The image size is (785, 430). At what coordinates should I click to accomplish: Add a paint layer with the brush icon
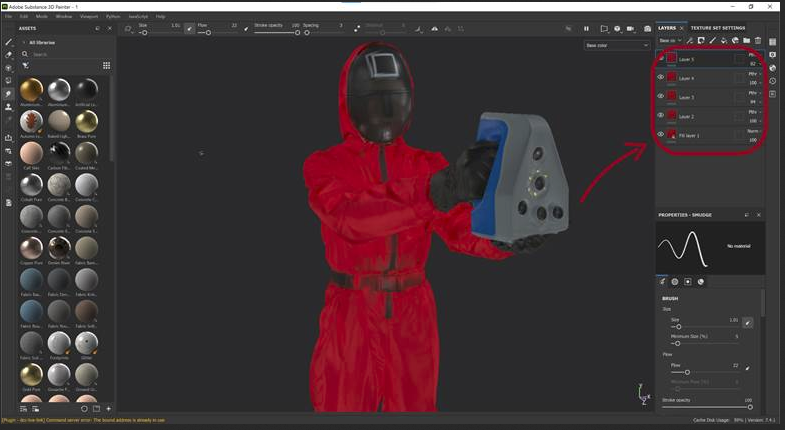(x=712, y=41)
